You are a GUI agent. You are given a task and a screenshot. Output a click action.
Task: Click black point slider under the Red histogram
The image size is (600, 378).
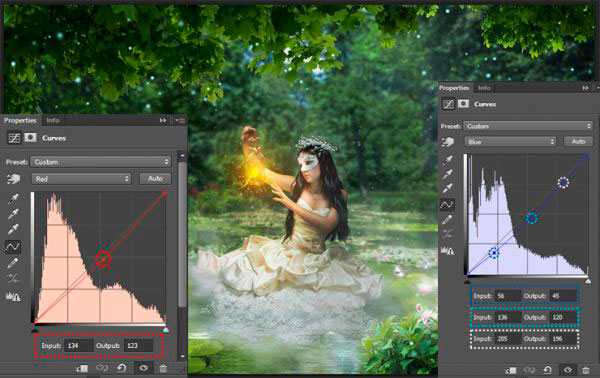35,329
